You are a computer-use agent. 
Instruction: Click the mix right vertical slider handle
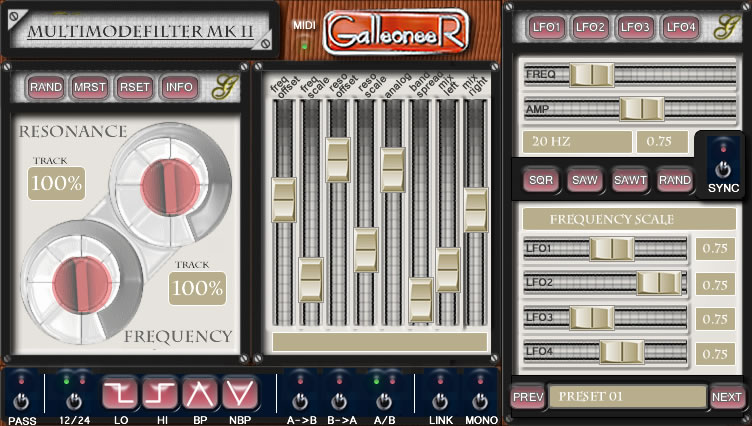[x=476, y=210]
